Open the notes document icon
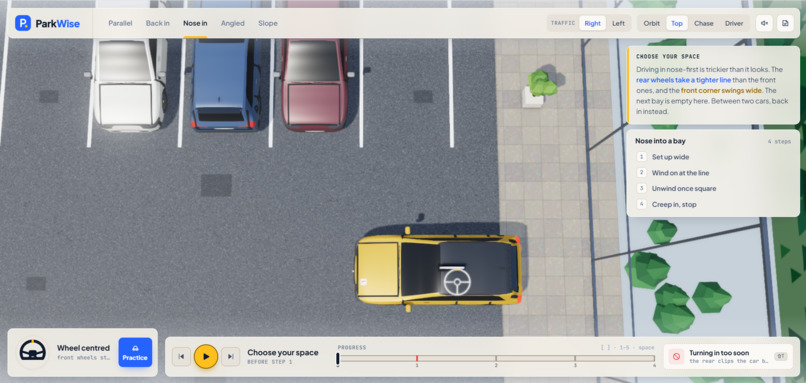This screenshot has height=383, width=806. tap(785, 23)
